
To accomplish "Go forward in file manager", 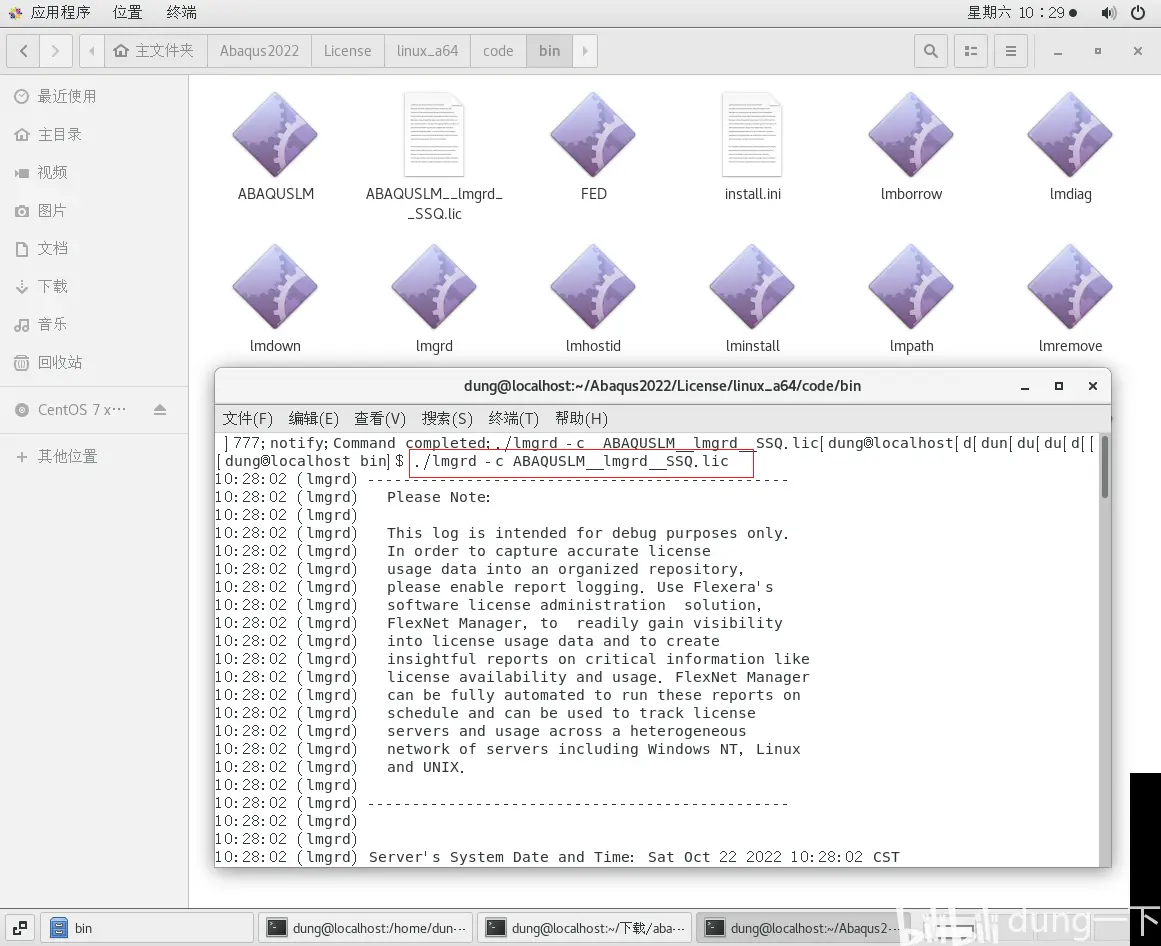I will 56,51.
